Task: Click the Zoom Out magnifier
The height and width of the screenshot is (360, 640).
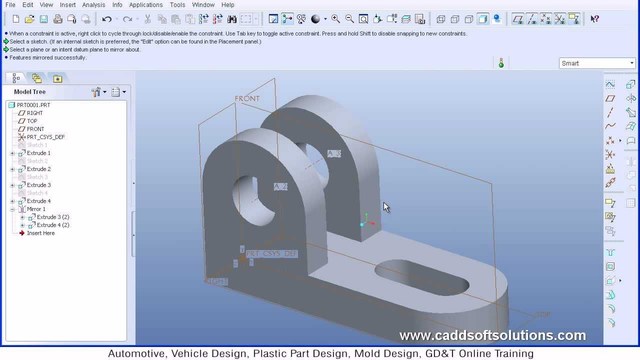Action: 349,19
